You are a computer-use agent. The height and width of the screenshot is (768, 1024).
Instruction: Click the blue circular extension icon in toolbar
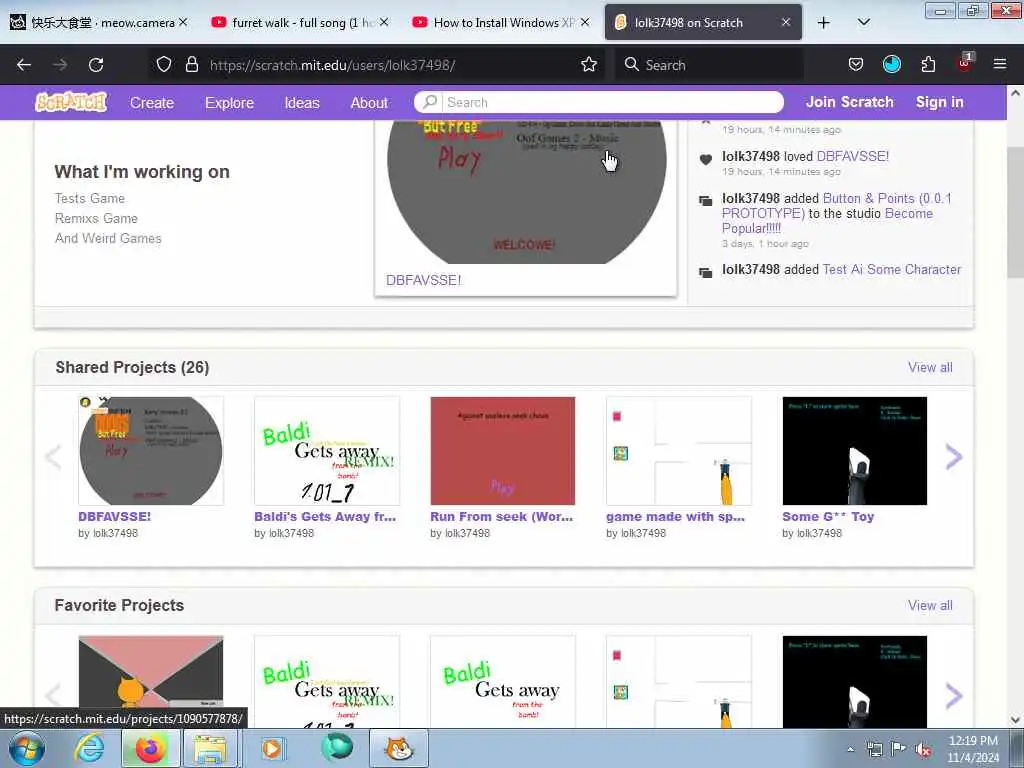tap(891, 64)
